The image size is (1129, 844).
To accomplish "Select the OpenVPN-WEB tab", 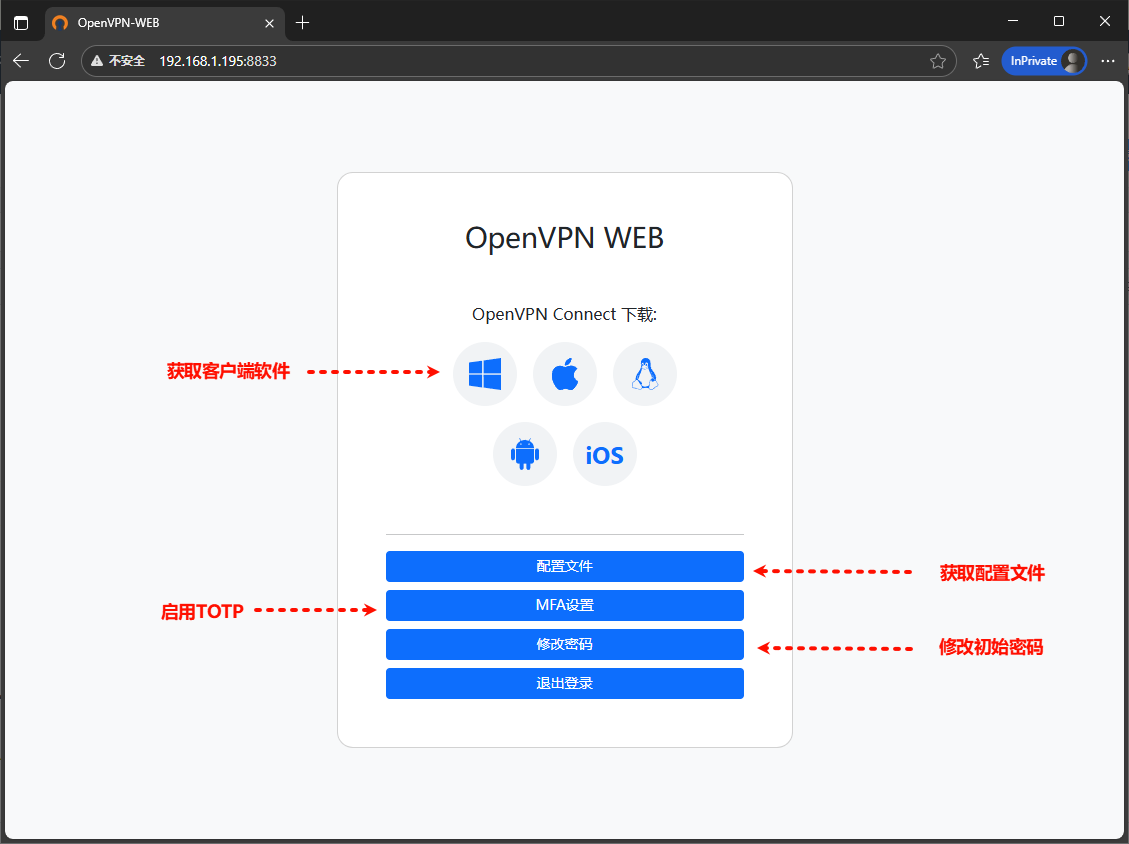I will tap(150, 22).
